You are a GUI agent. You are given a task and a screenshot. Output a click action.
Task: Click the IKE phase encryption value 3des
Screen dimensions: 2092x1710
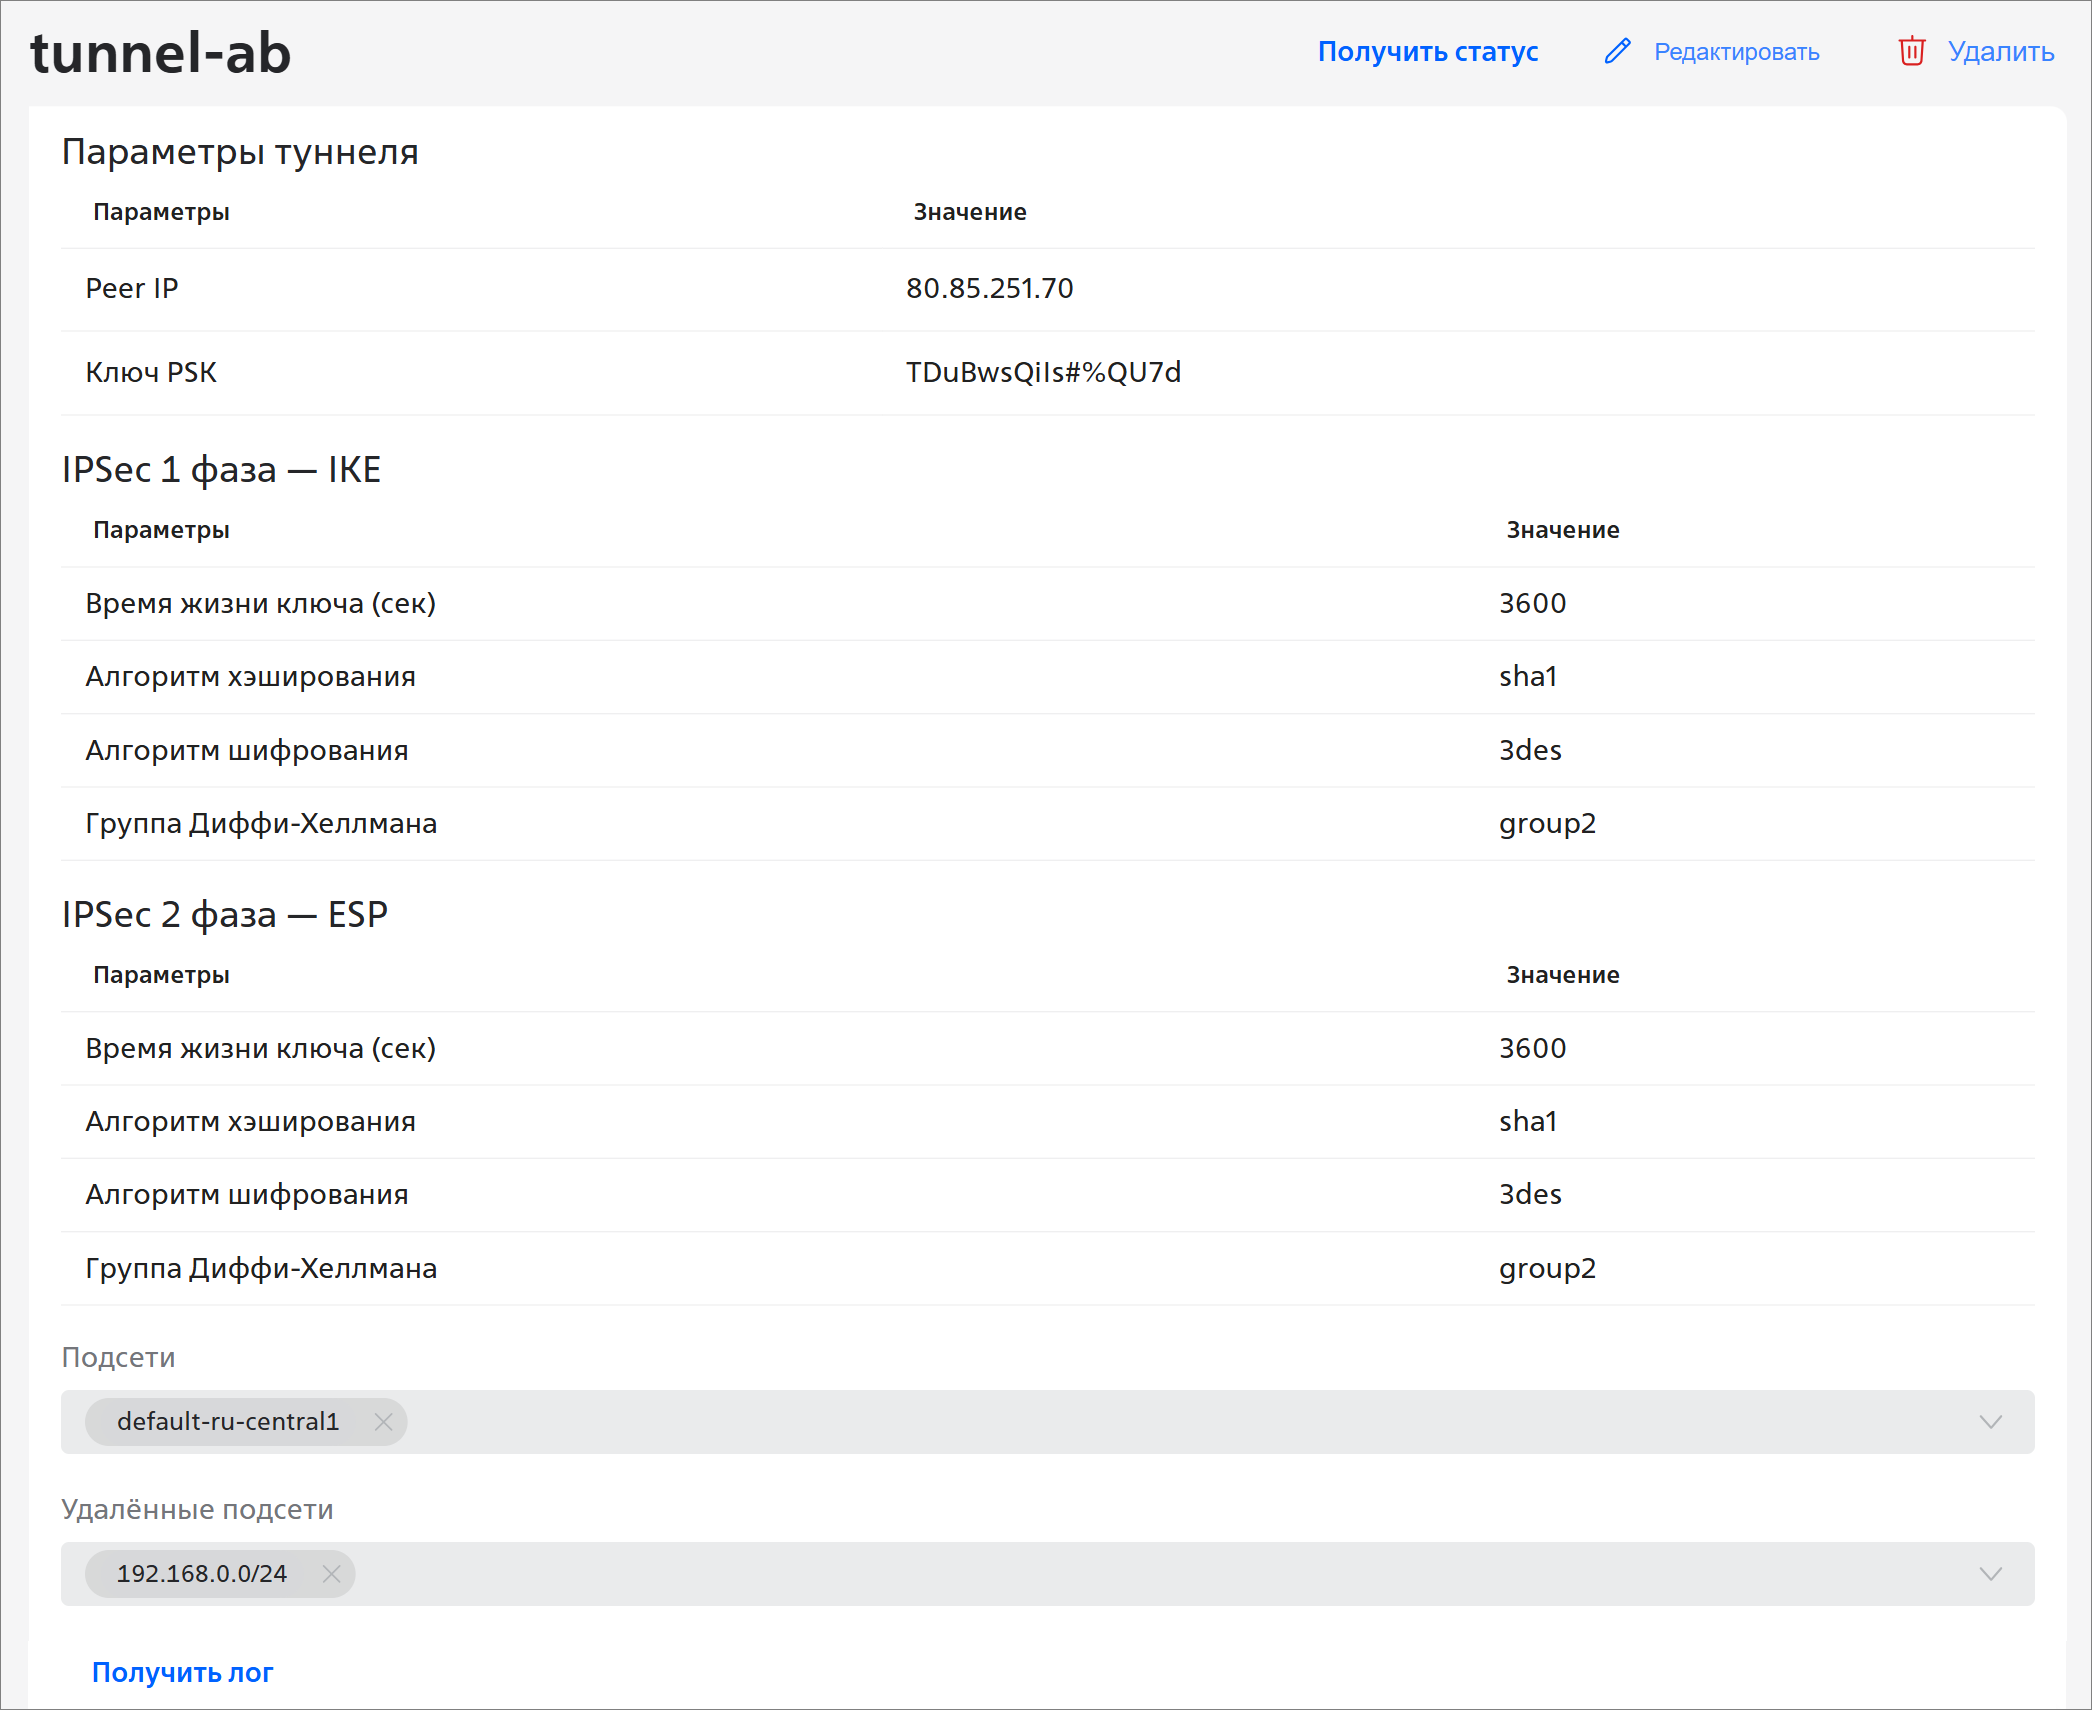click(x=1529, y=750)
